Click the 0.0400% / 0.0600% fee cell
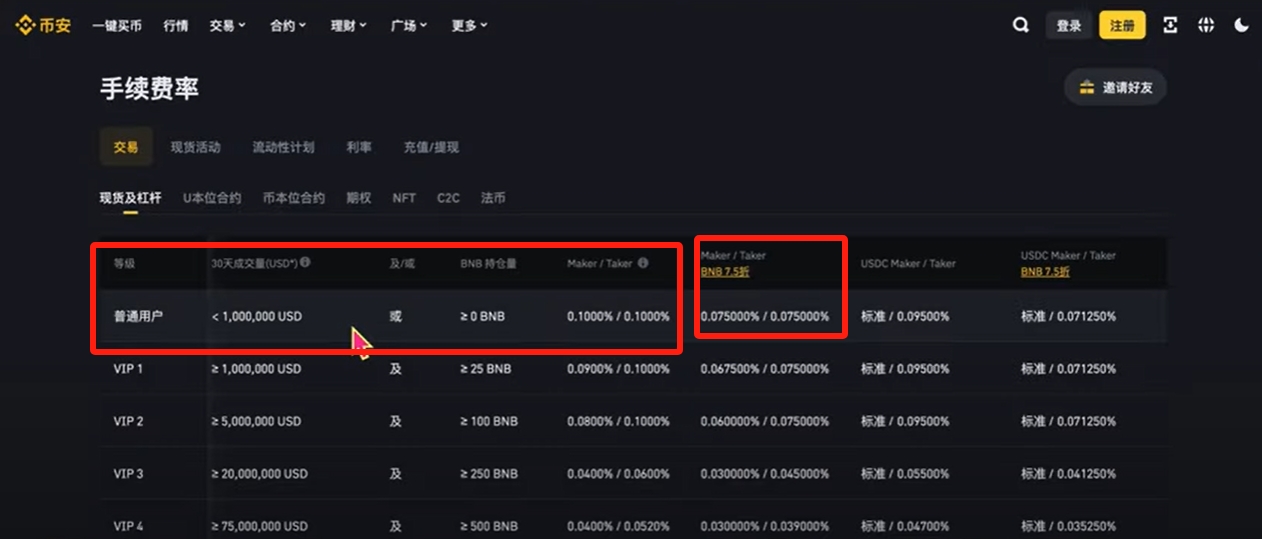 click(x=618, y=473)
